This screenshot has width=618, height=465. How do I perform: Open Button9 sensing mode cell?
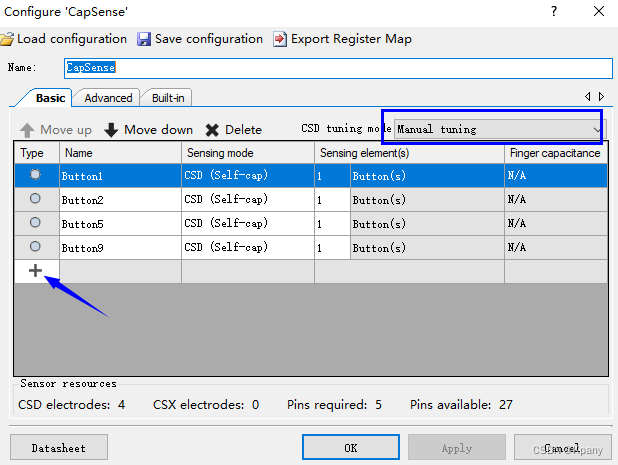[248, 247]
